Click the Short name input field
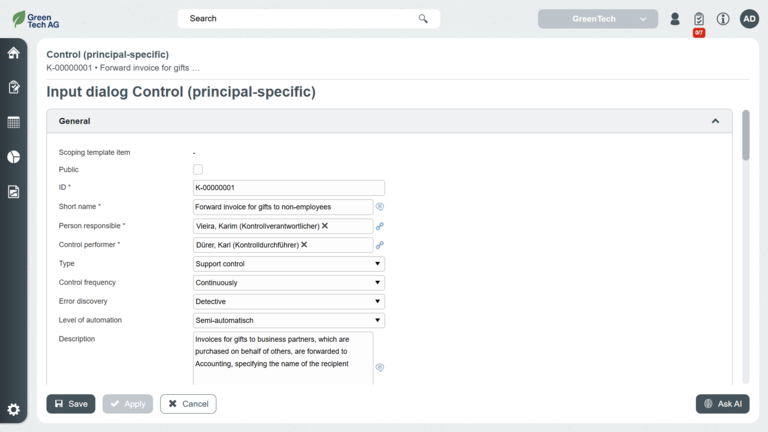Screen dimensions: 768x432 pyautogui.click(x=283, y=207)
